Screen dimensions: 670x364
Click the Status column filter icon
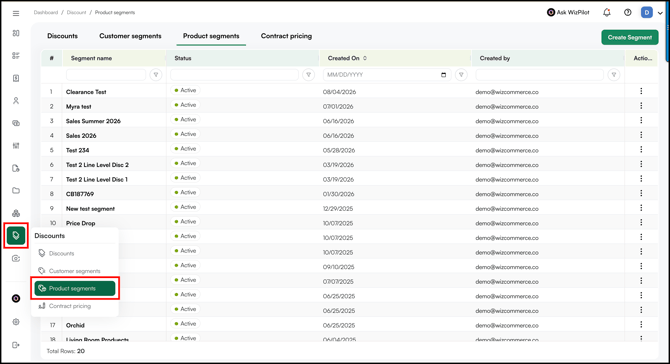(309, 75)
